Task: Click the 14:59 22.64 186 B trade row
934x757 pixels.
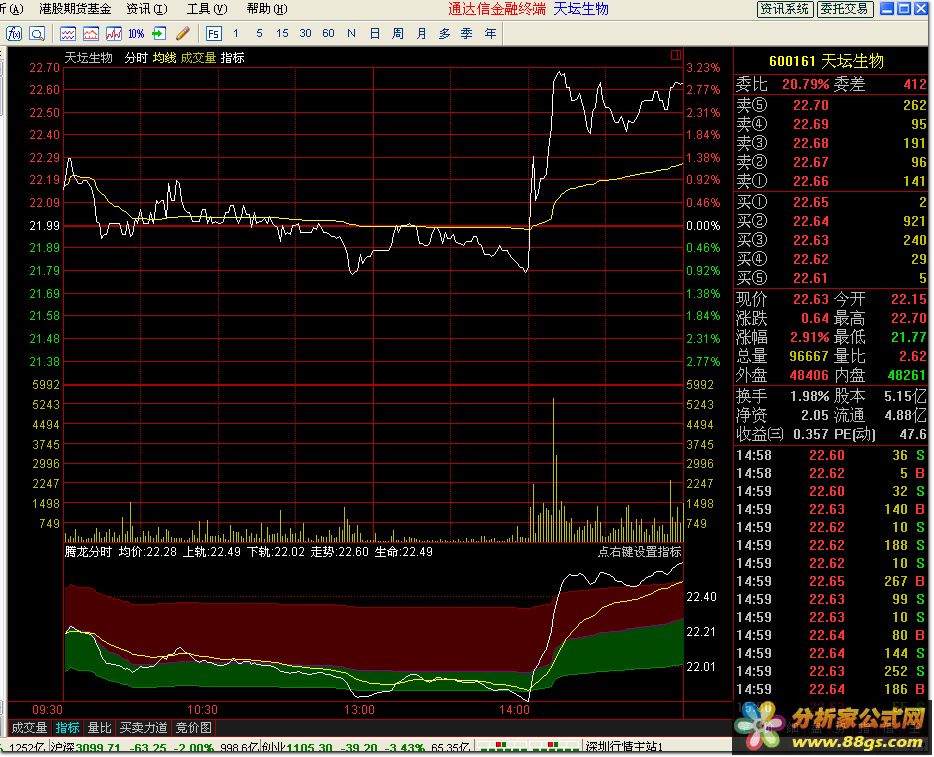Action: (x=831, y=689)
